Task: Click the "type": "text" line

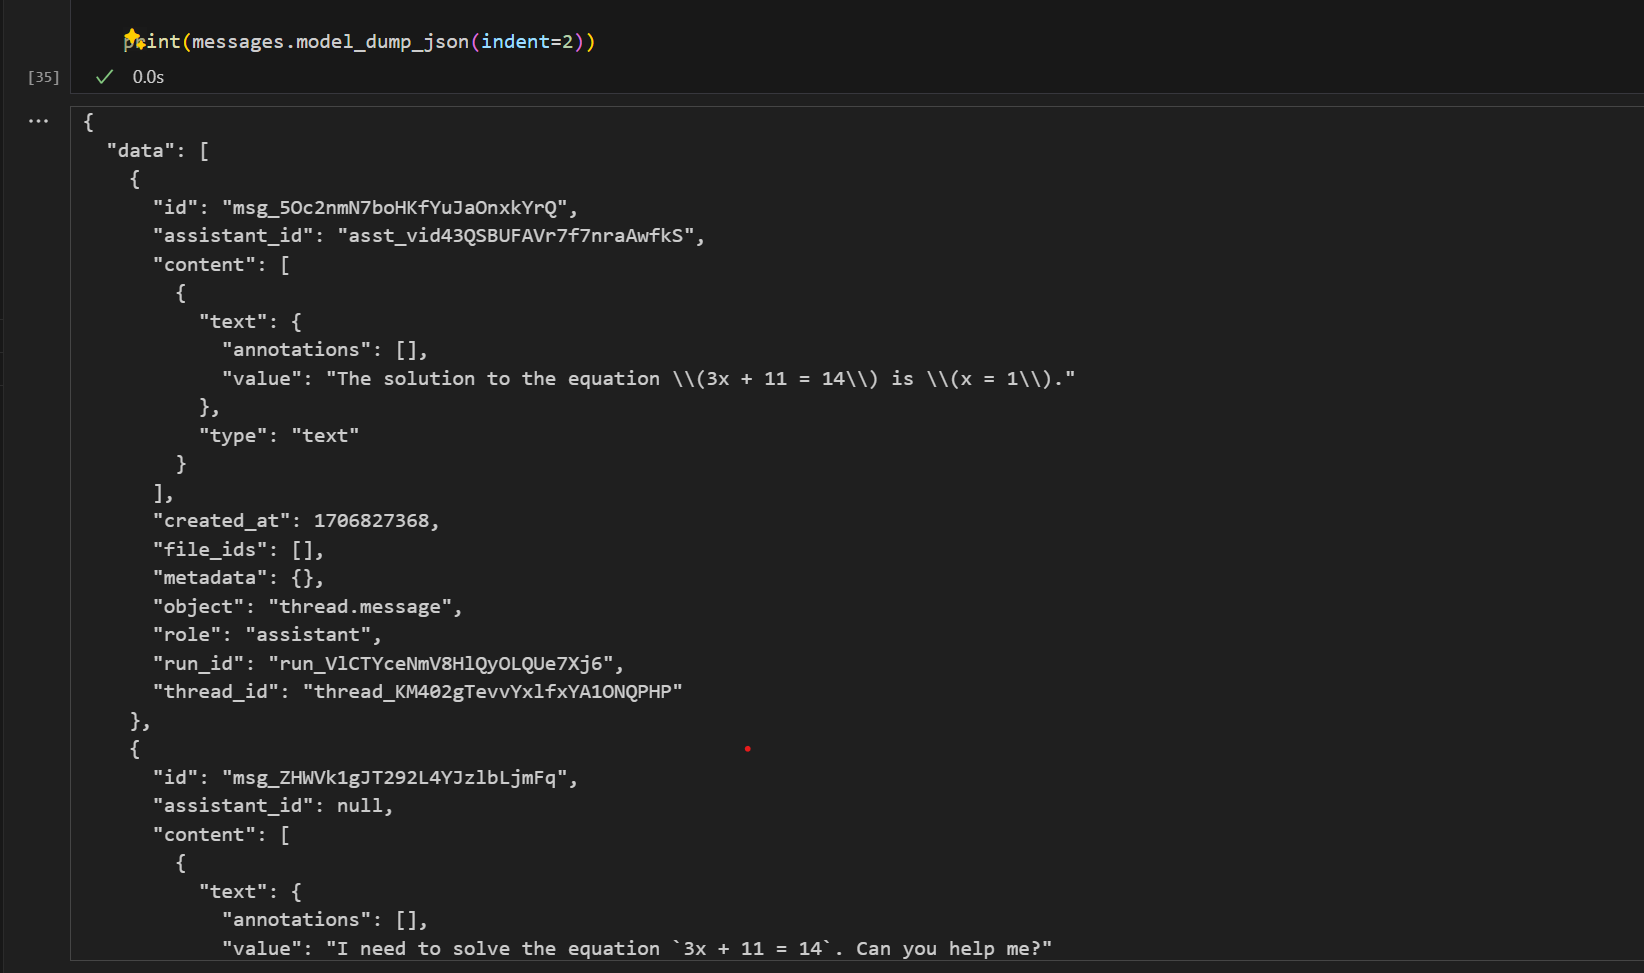Action: (279, 435)
